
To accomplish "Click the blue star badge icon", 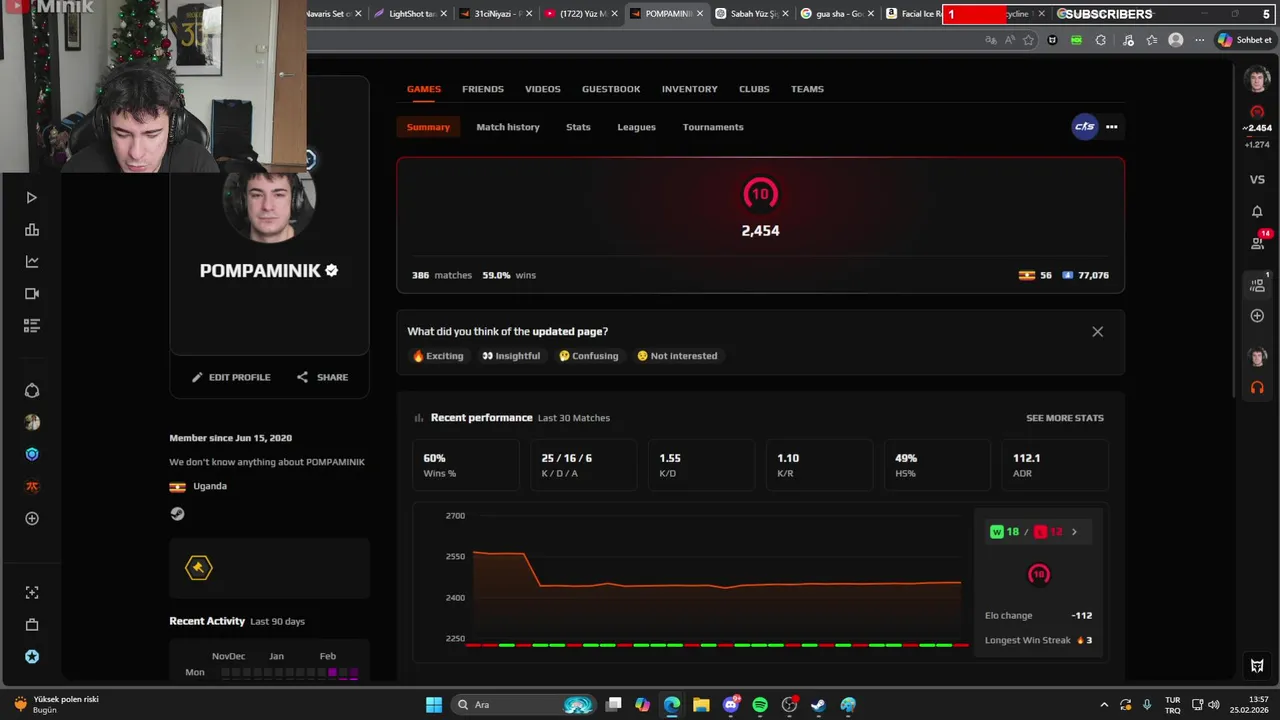I will (x=32, y=657).
